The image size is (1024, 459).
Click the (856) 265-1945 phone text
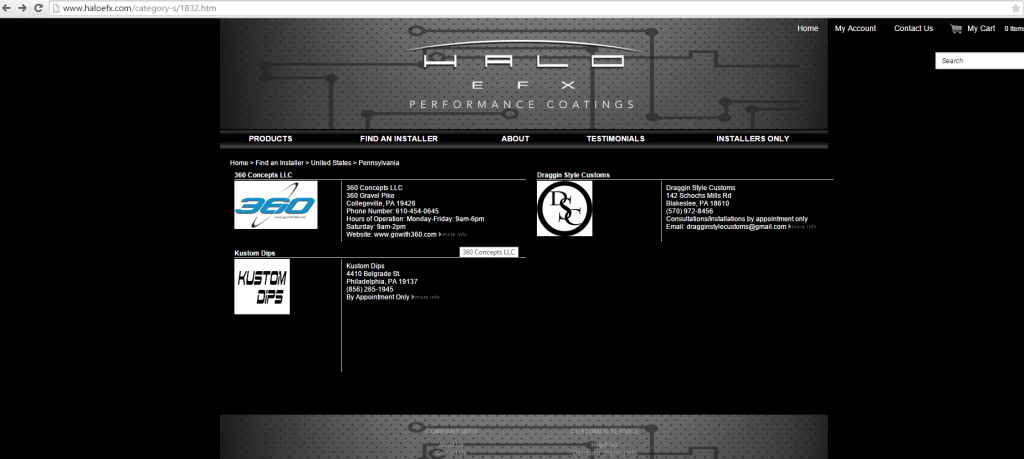(x=370, y=289)
